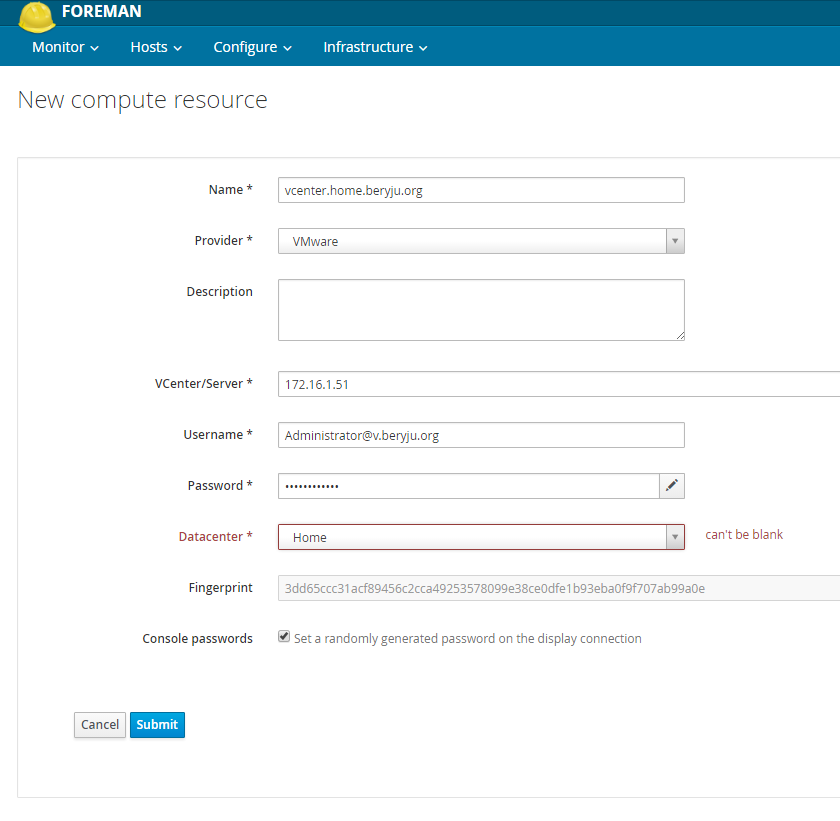The height and width of the screenshot is (821, 840).
Task: Click the Foreman hard hat logo
Action: pyautogui.click(x=36, y=14)
